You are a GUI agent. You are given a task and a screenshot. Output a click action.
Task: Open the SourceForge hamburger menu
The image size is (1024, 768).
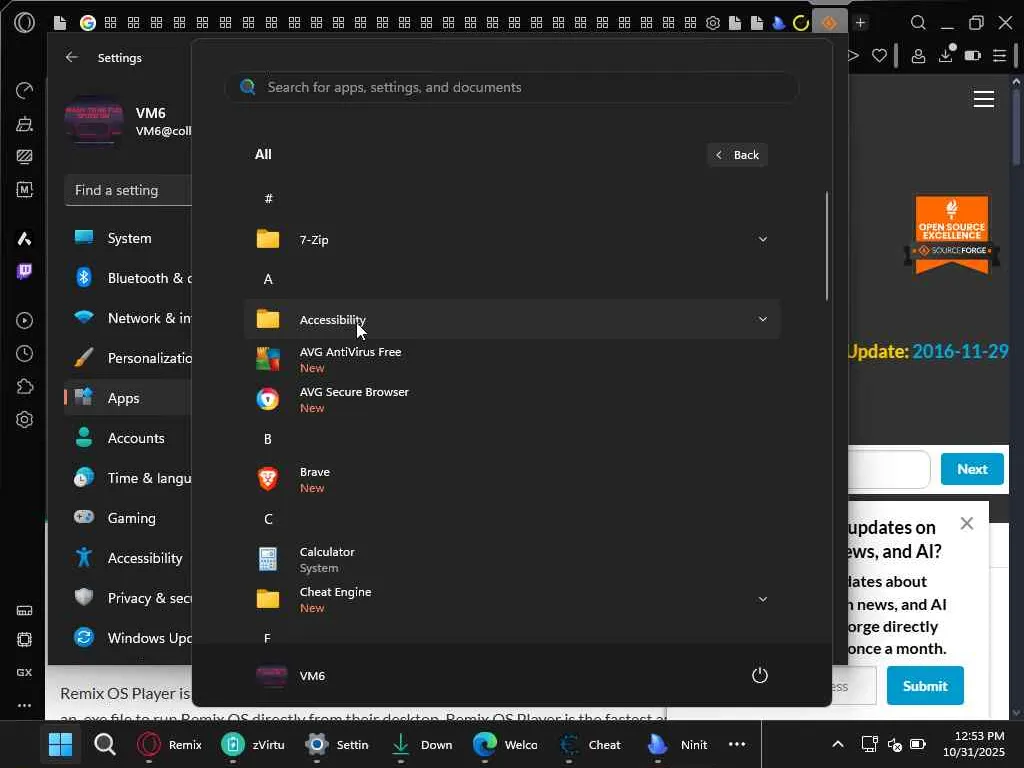(984, 99)
